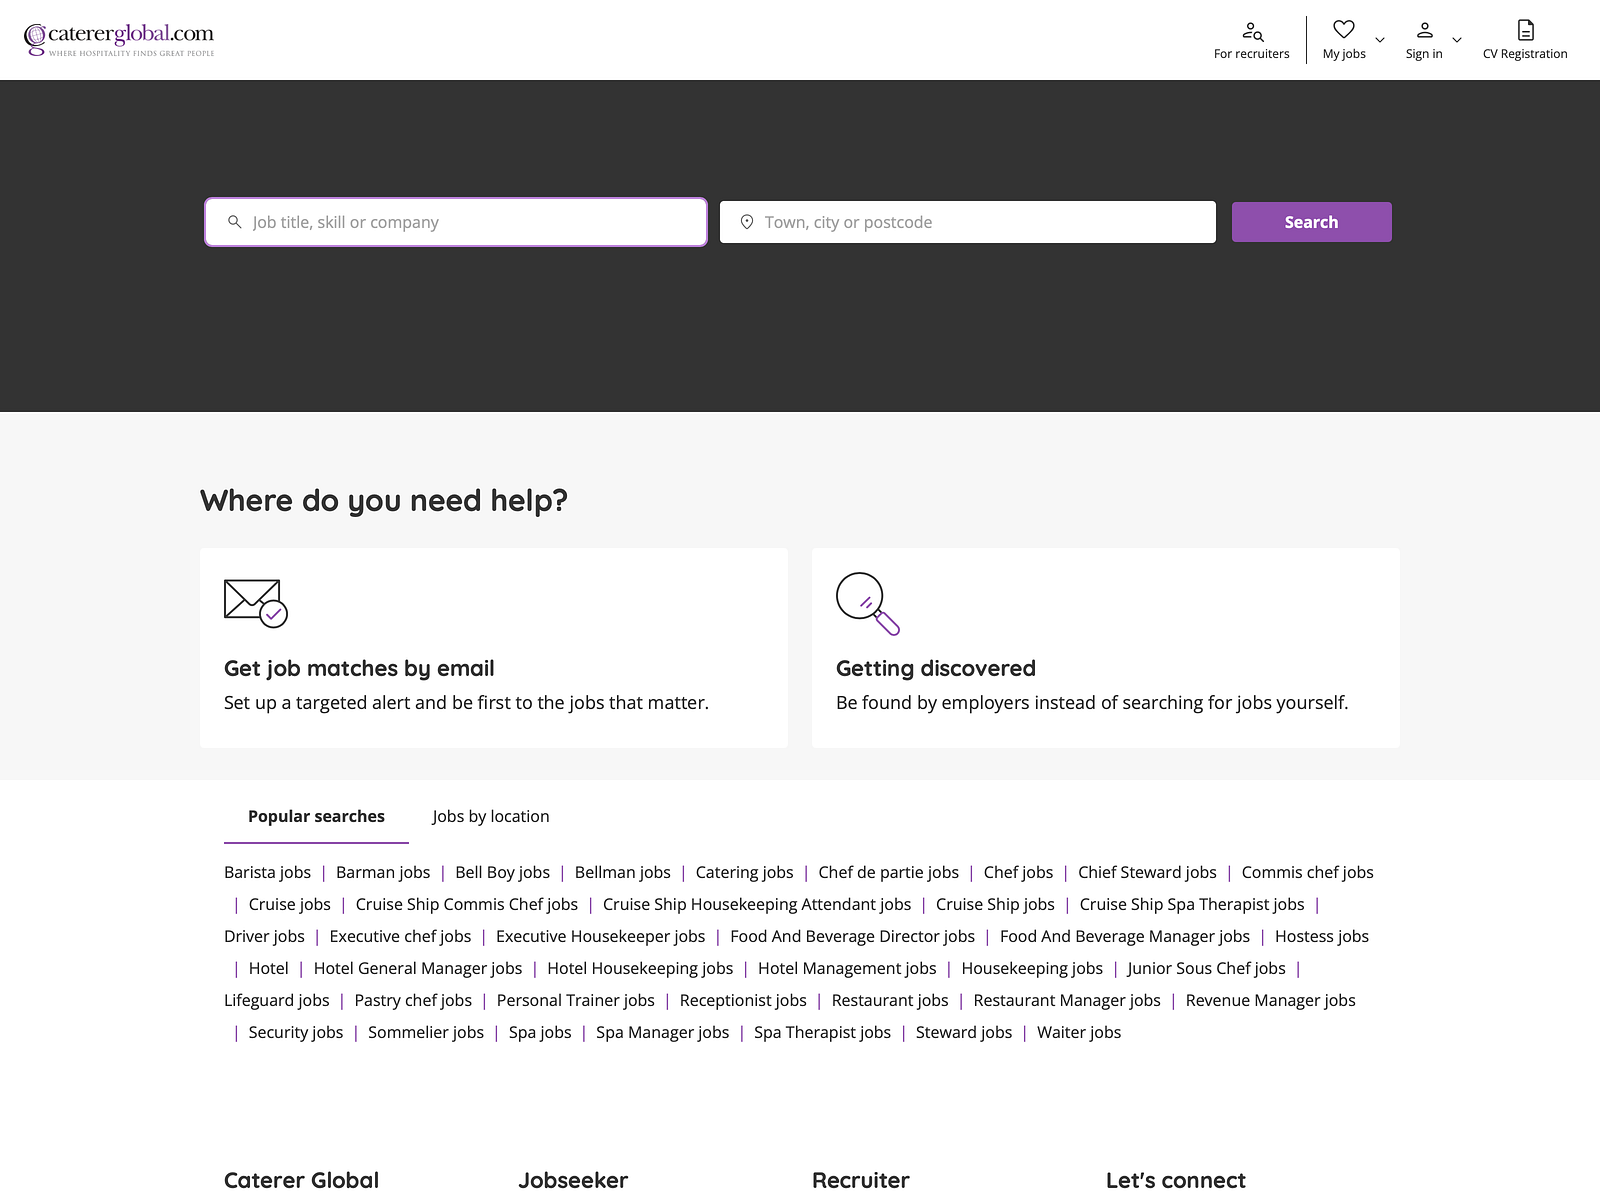Expand the dropdown chevron next to My jobs
This screenshot has height=1200, width=1600.
1381,41
